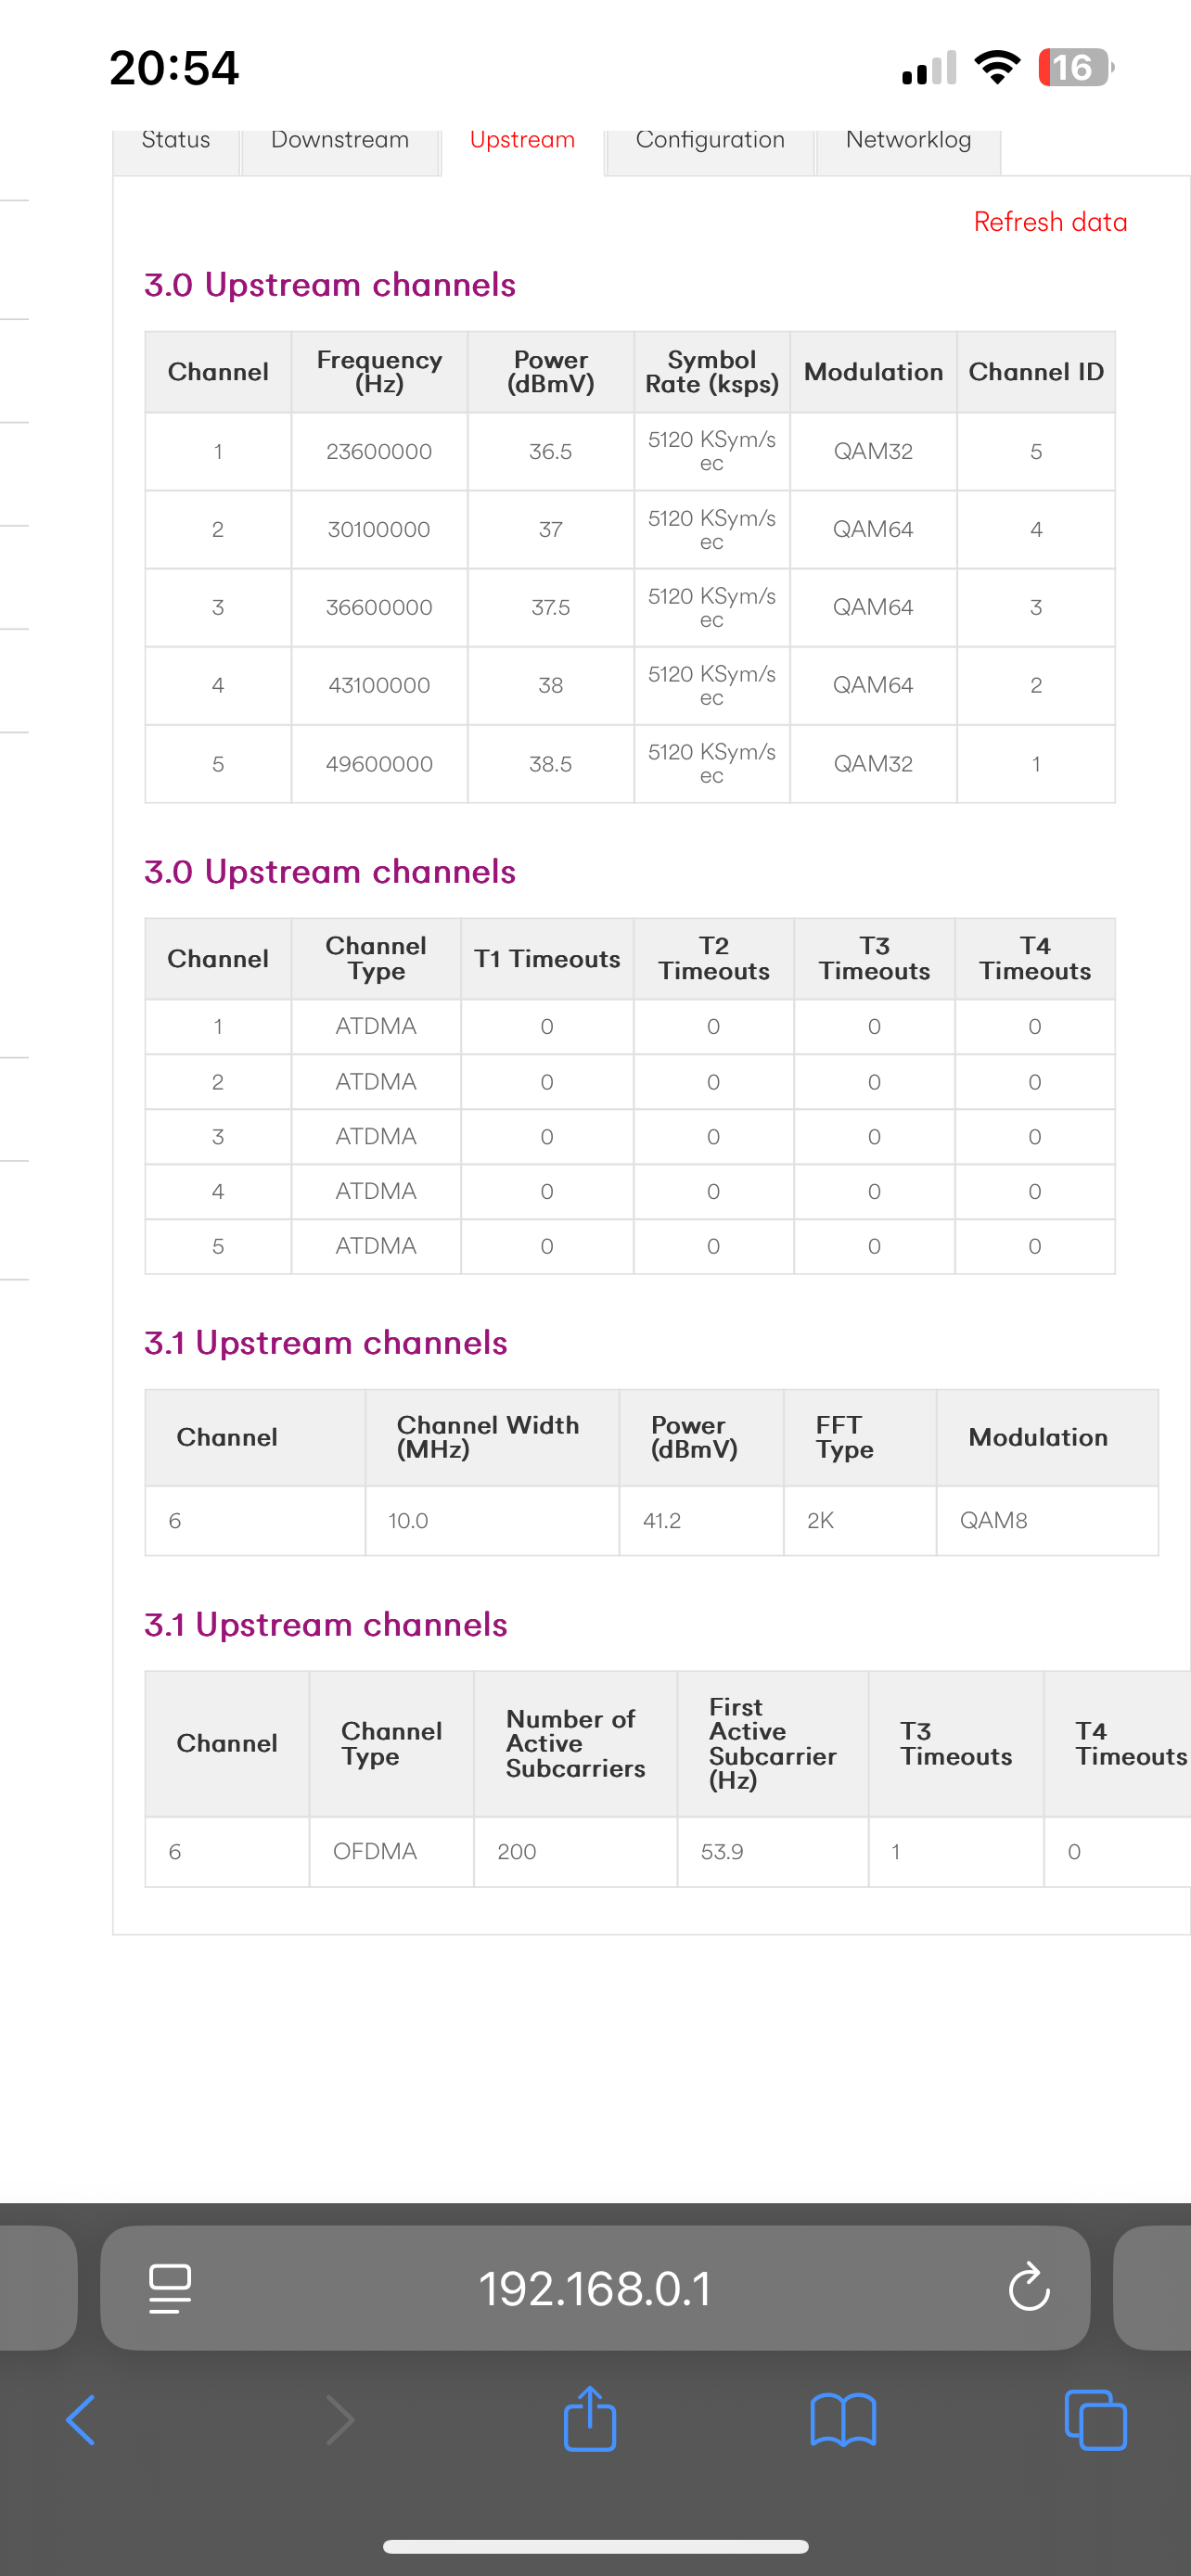Show open tabs overview icon
The image size is (1191, 2576).
(1096, 2420)
